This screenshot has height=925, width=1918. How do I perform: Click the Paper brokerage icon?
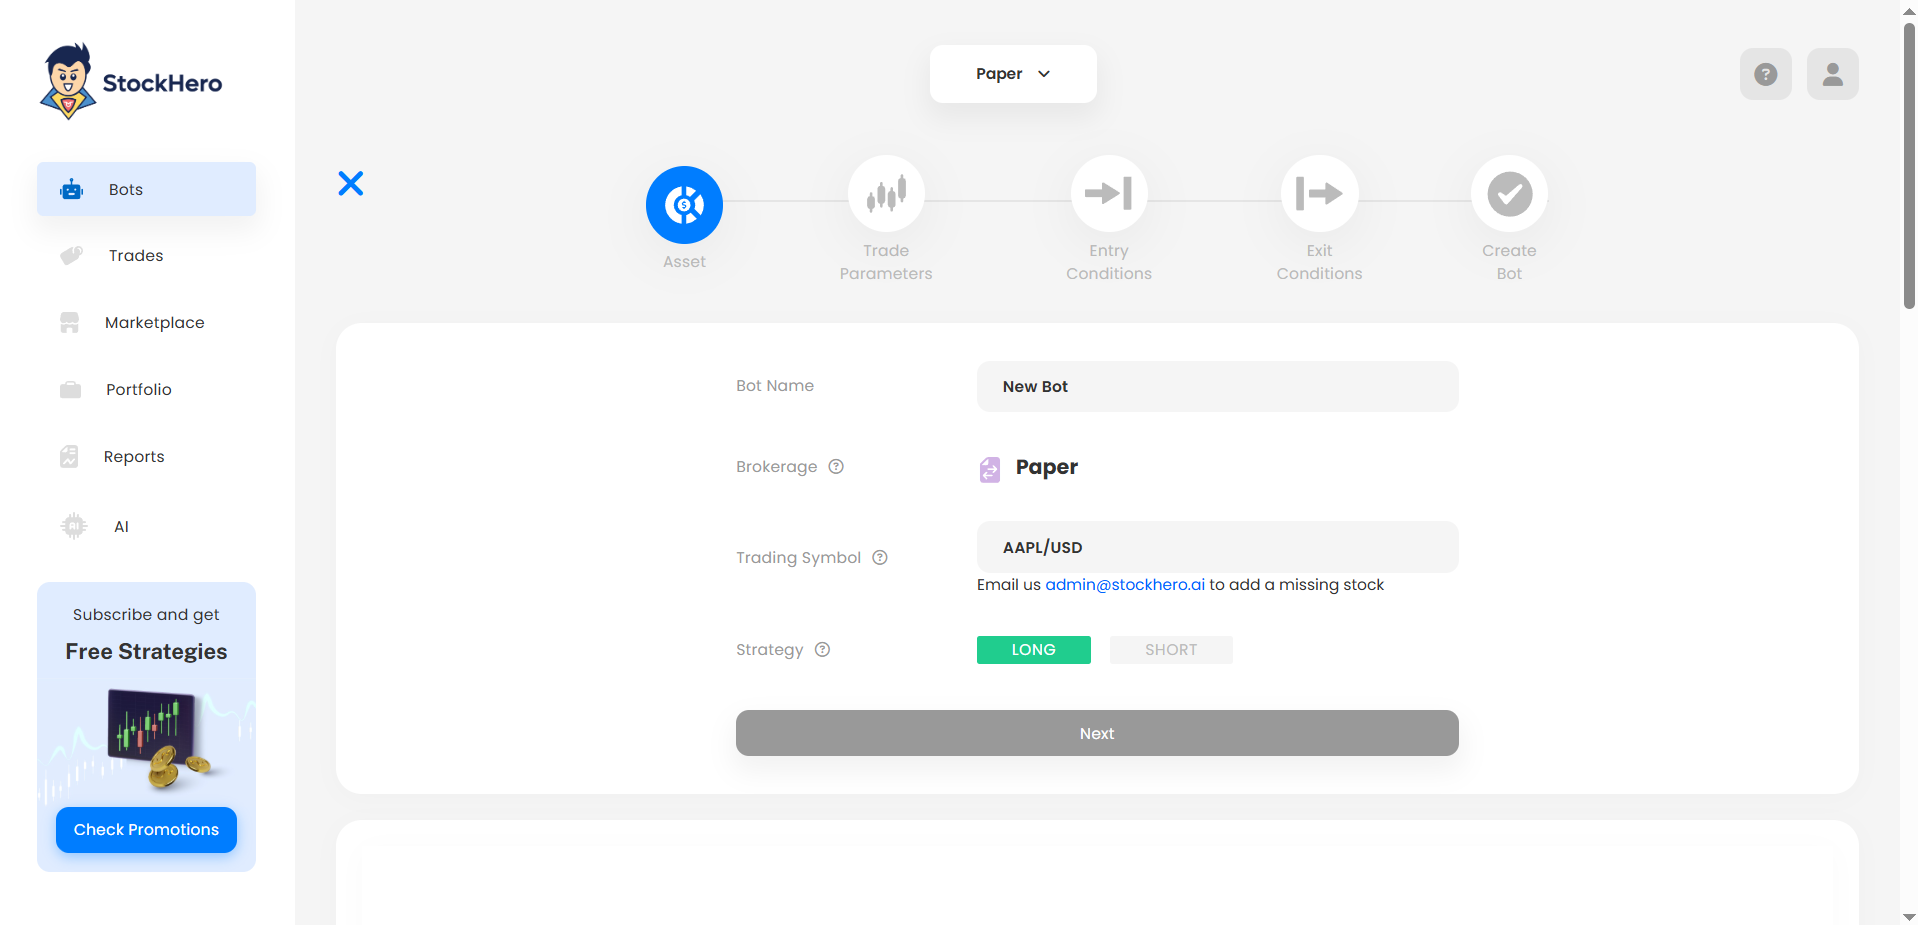[989, 469]
